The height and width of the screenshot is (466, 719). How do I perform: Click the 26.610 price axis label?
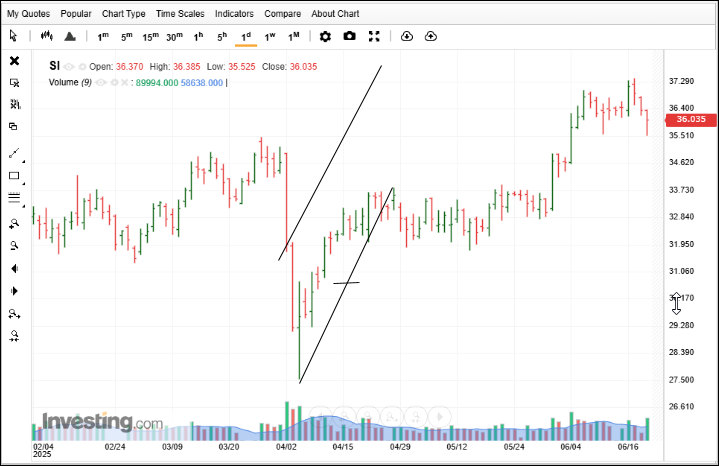coord(681,406)
